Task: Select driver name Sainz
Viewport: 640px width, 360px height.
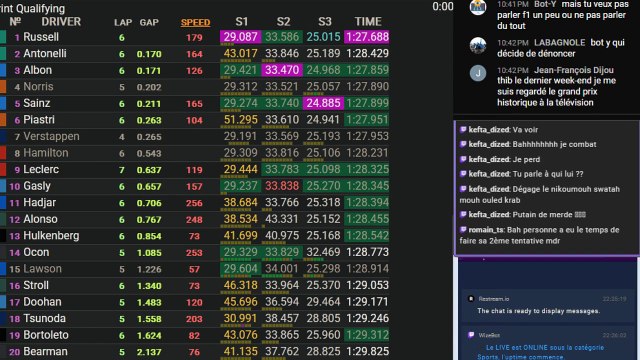Action: pyautogui.click(x=37, y=103)
